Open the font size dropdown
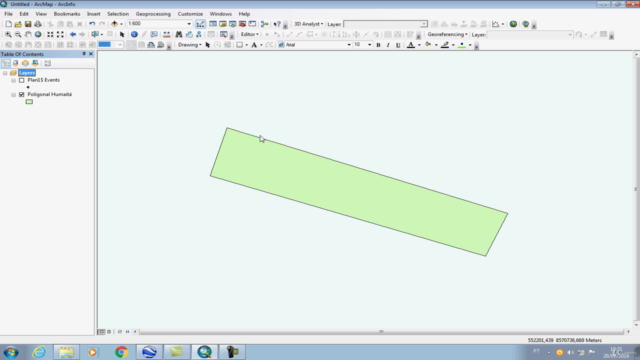Screen dimensions: 640x360 coord(369,45)
